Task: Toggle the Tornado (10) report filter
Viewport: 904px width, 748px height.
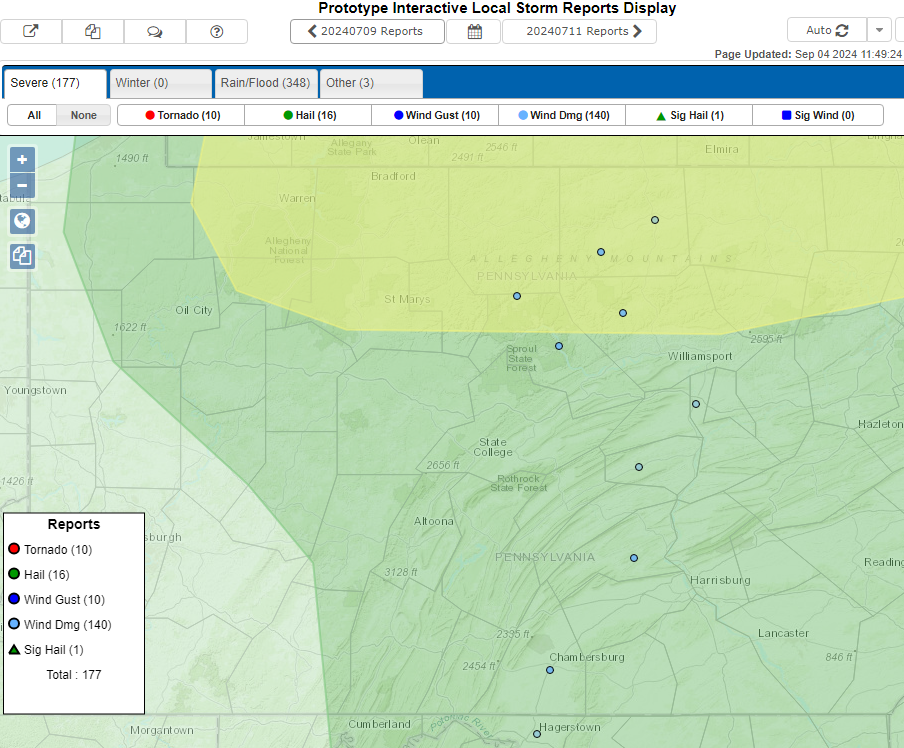Action: (x=181, y=115)
